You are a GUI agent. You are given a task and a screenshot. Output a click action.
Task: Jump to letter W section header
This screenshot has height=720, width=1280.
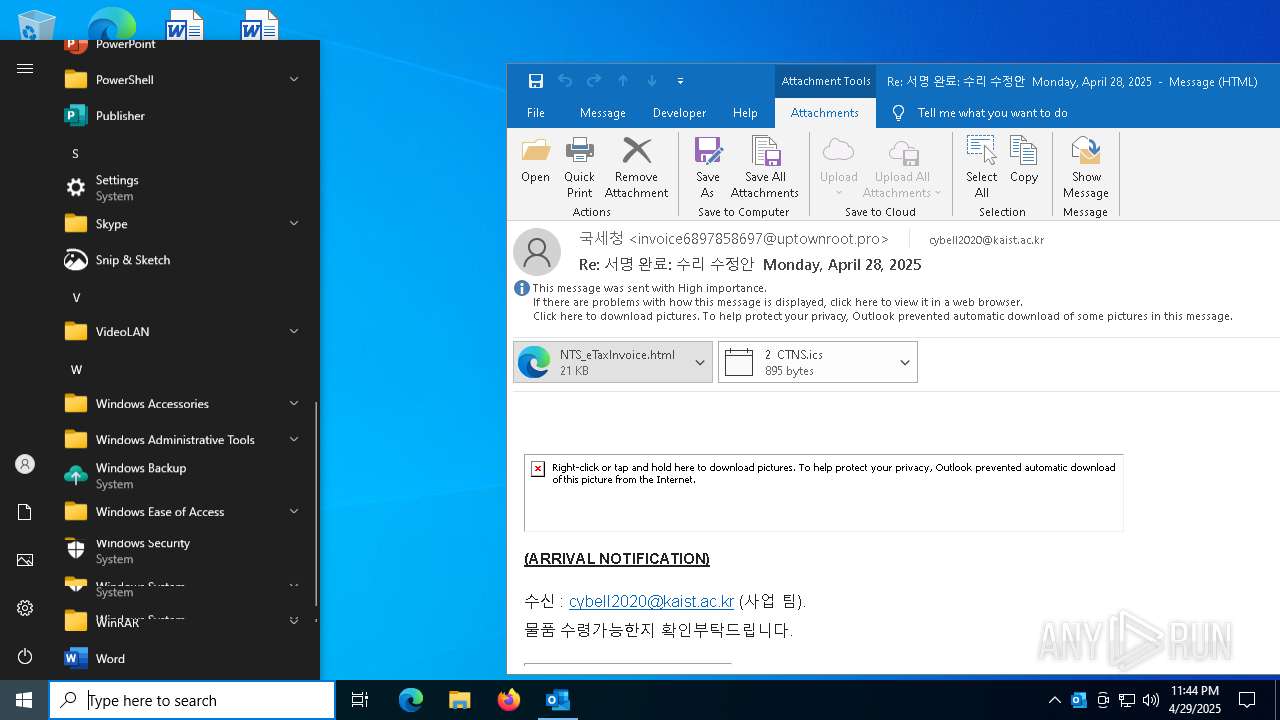pos(76,369)
